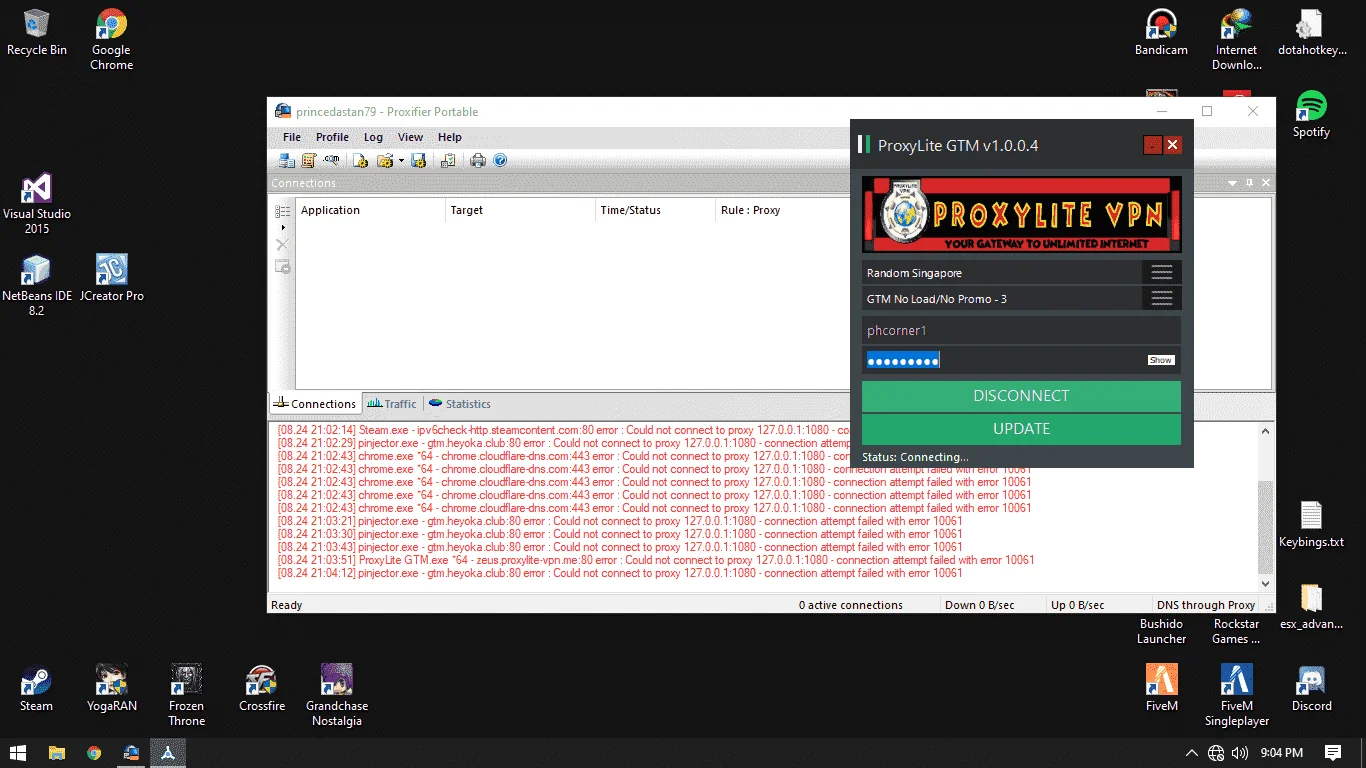Viewport: 1366px width, 768px height.
Task: Select the JCreator Pro desktop icon
Action: coord(111,278)
